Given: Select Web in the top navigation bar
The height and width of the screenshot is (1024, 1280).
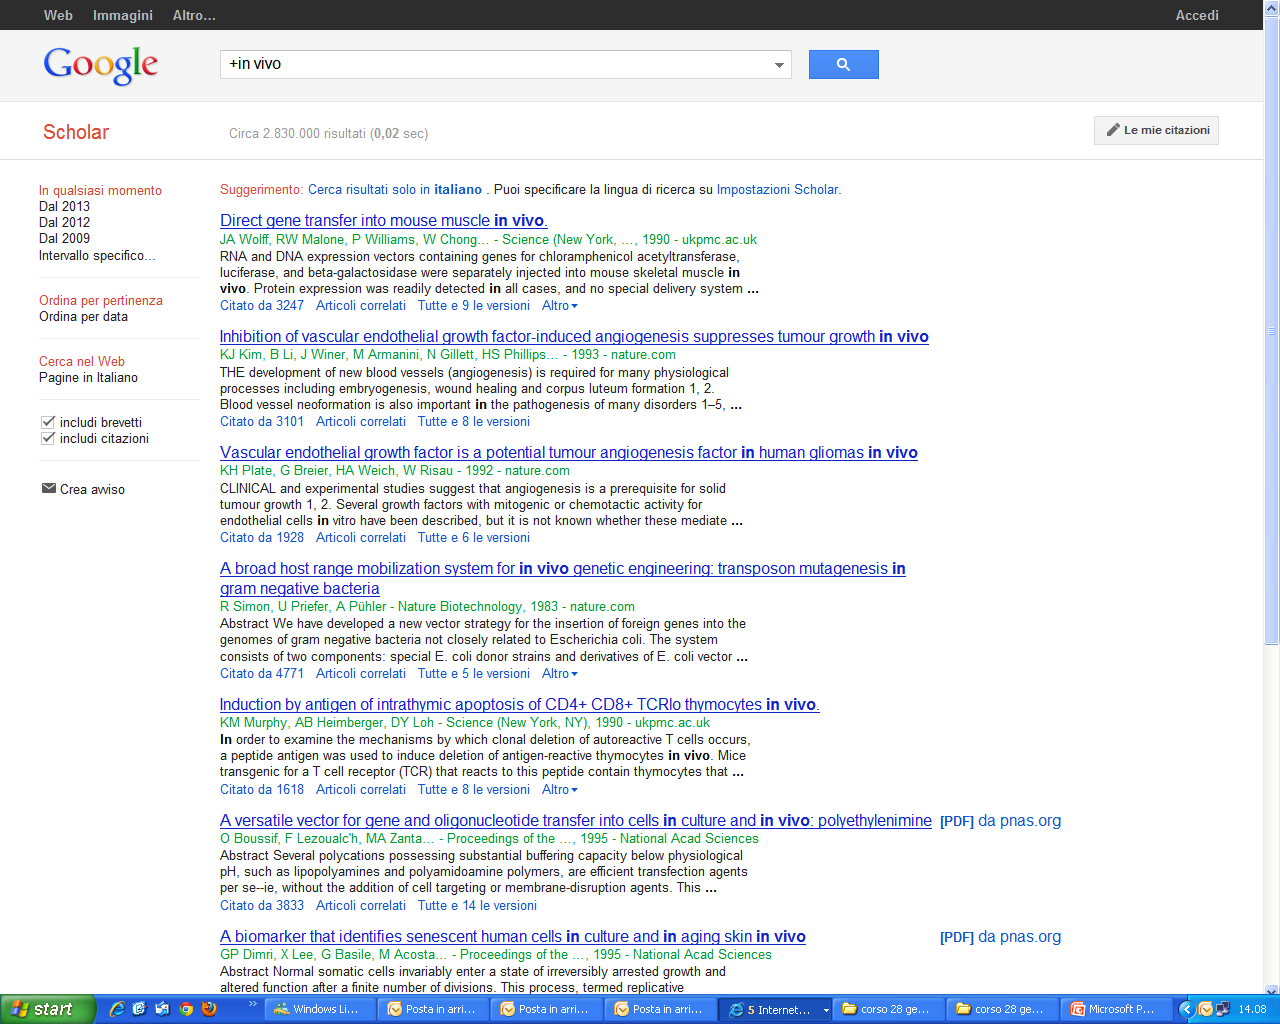Looking at the screenshot, I should (58, 15).
